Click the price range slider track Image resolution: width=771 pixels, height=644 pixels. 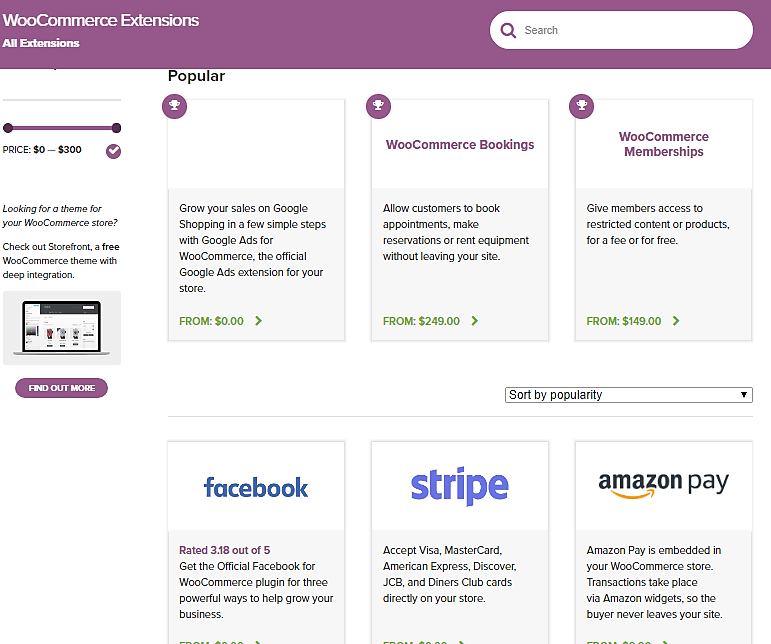tap(62, 128)
